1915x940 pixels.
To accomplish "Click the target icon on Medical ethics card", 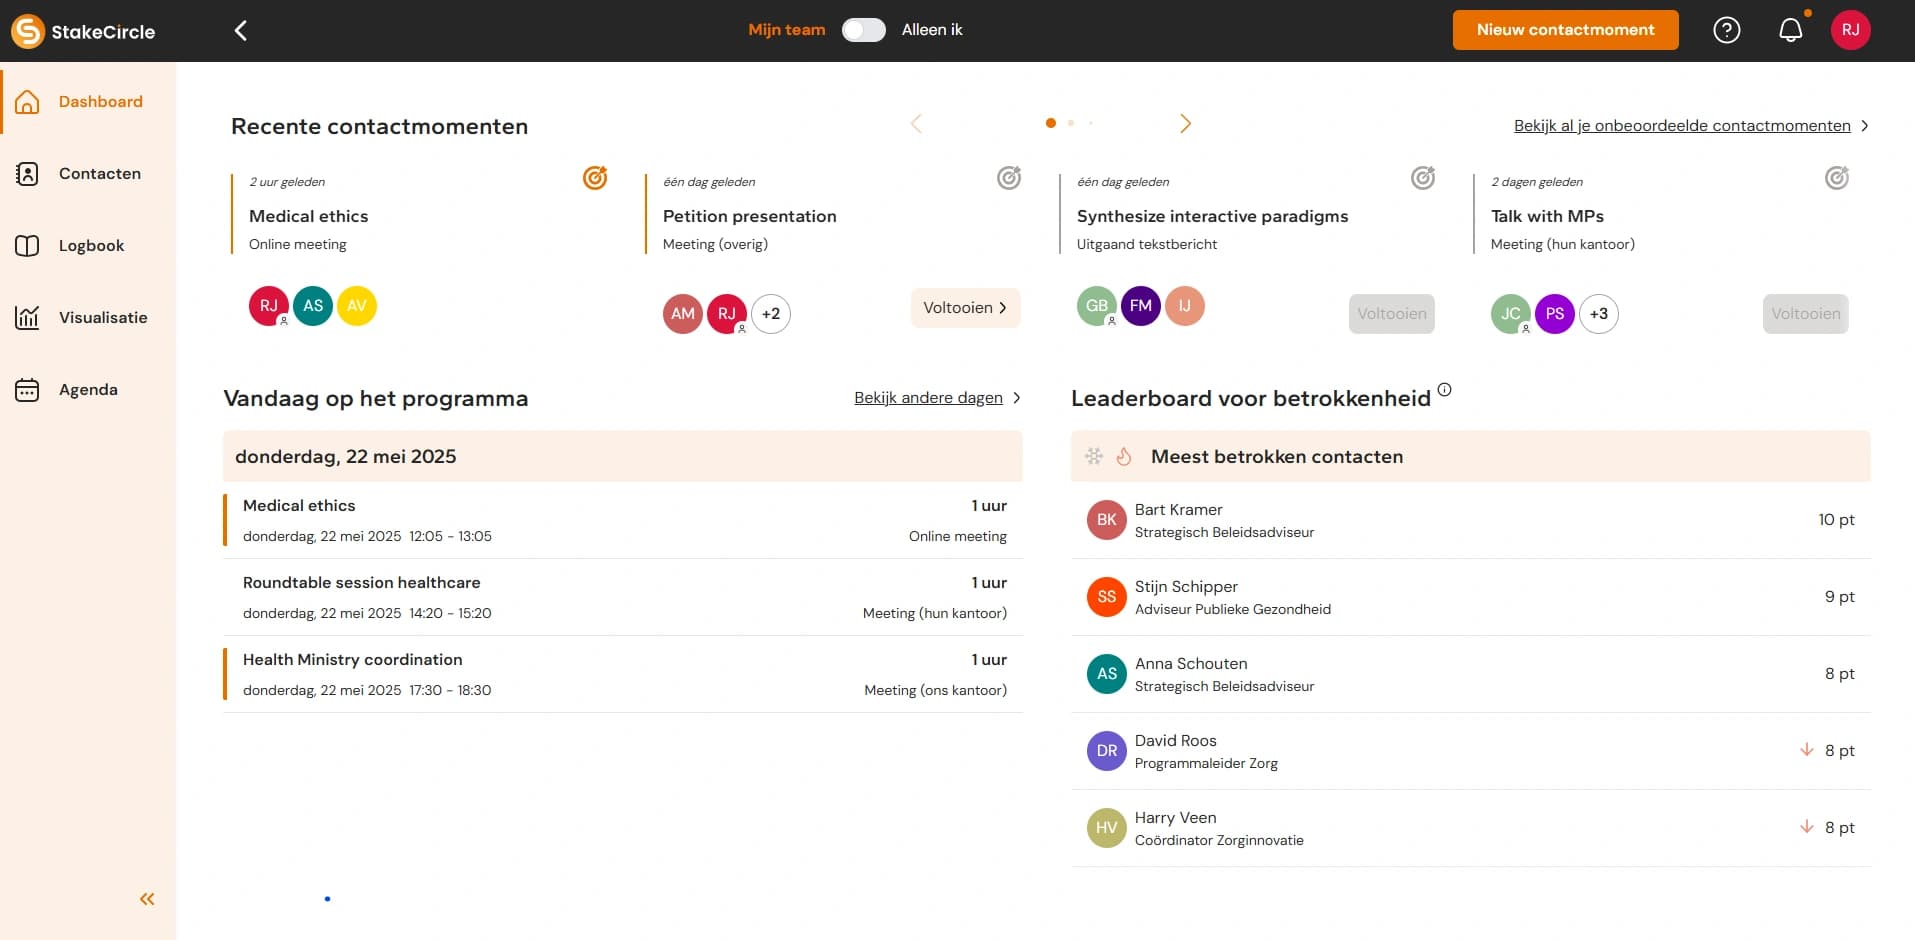I will (x=595, y=178).
